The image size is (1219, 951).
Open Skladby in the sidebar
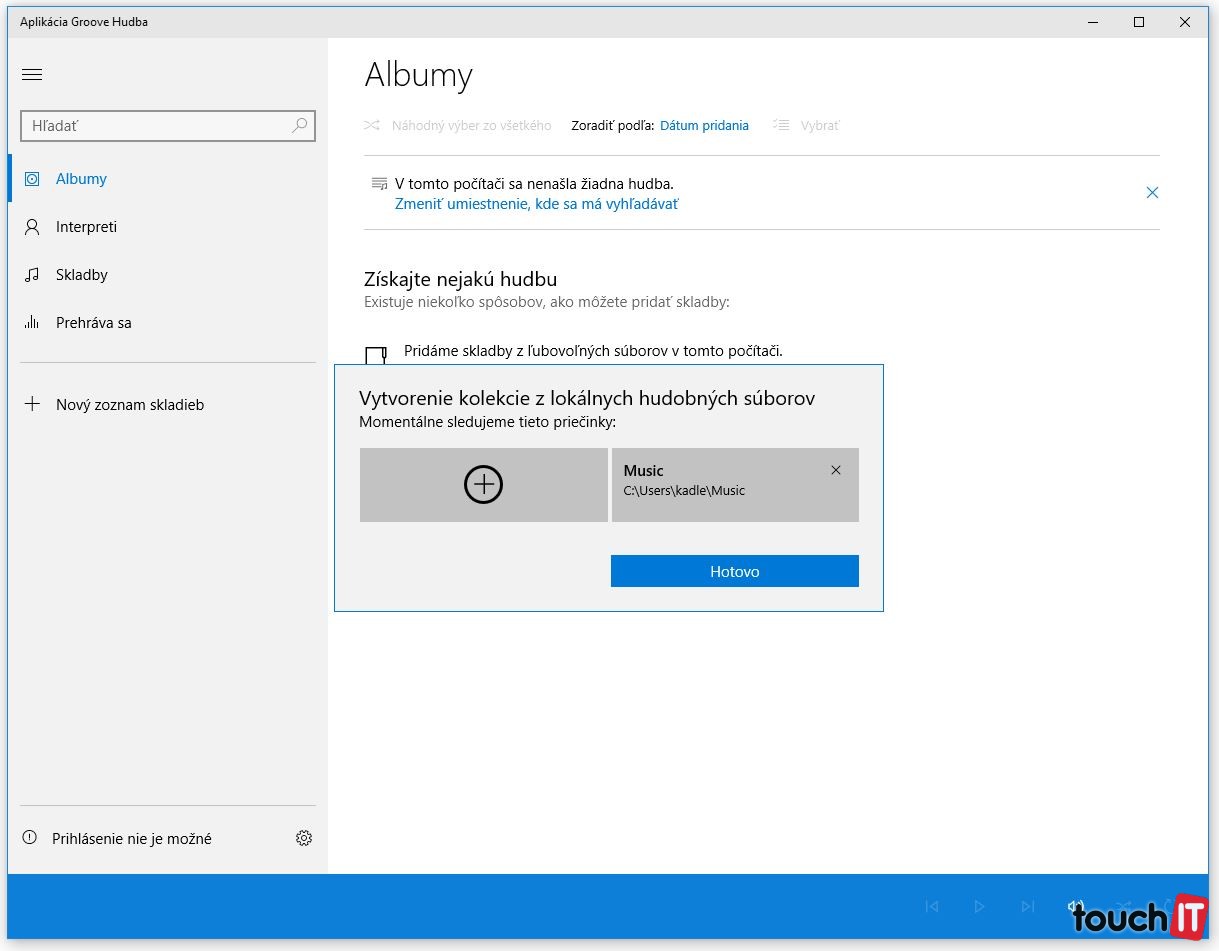(81, 275)
